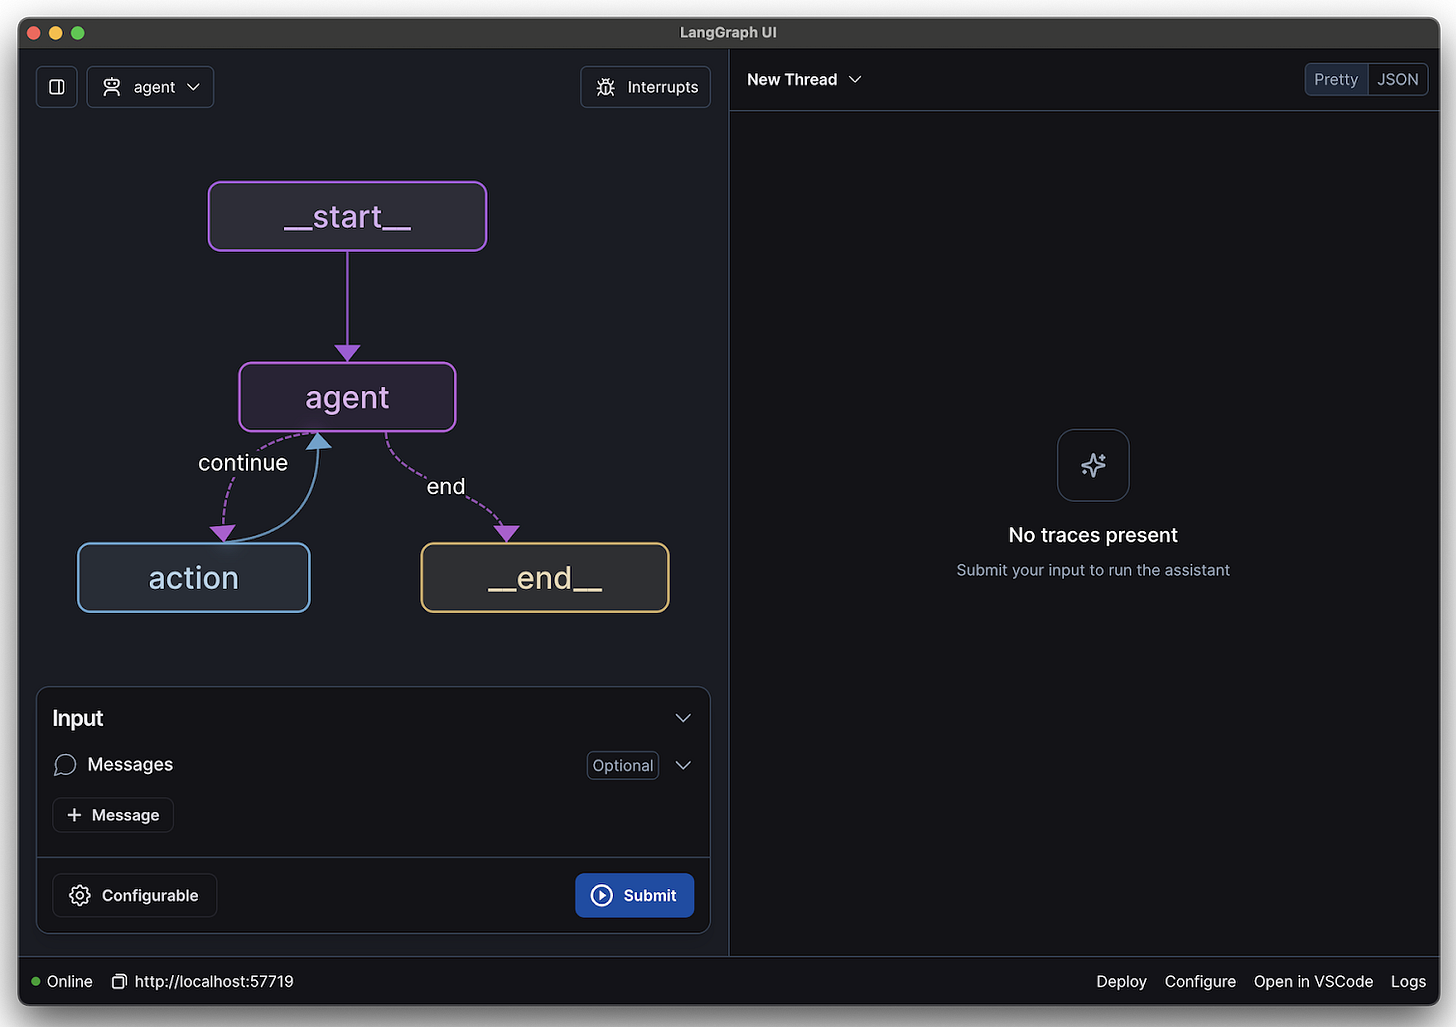1456x1027 pixels.
Task: Open the agent graph selector dropdown
Action: pos(150,87)
